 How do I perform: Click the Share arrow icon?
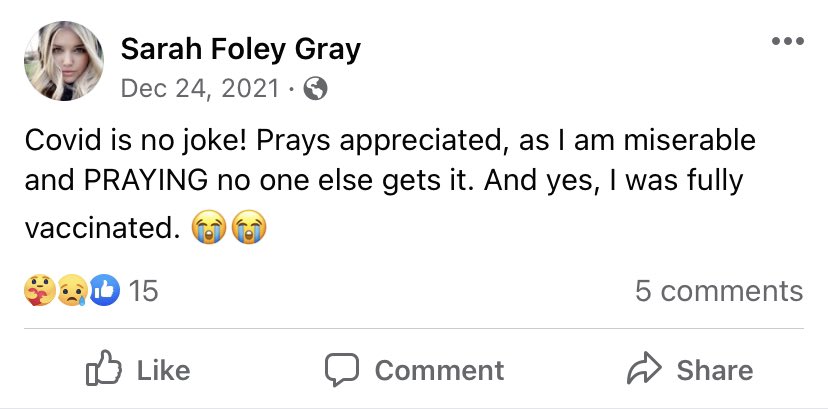coord(644,370)
